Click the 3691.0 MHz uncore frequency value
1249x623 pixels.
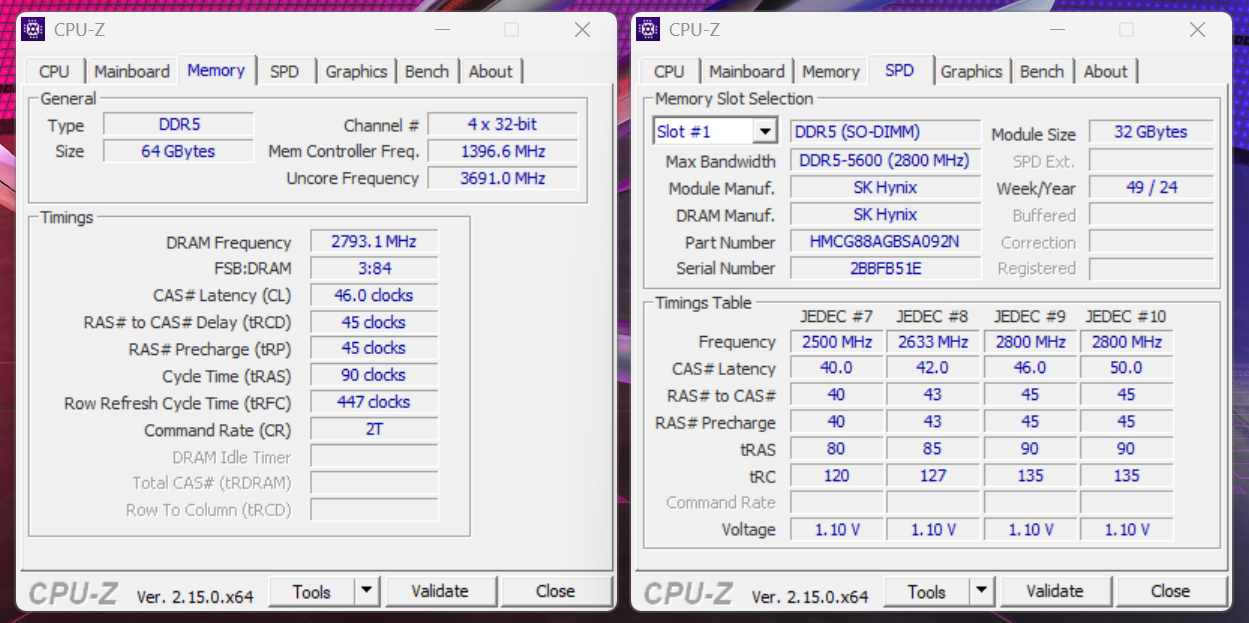pos(503,178)
